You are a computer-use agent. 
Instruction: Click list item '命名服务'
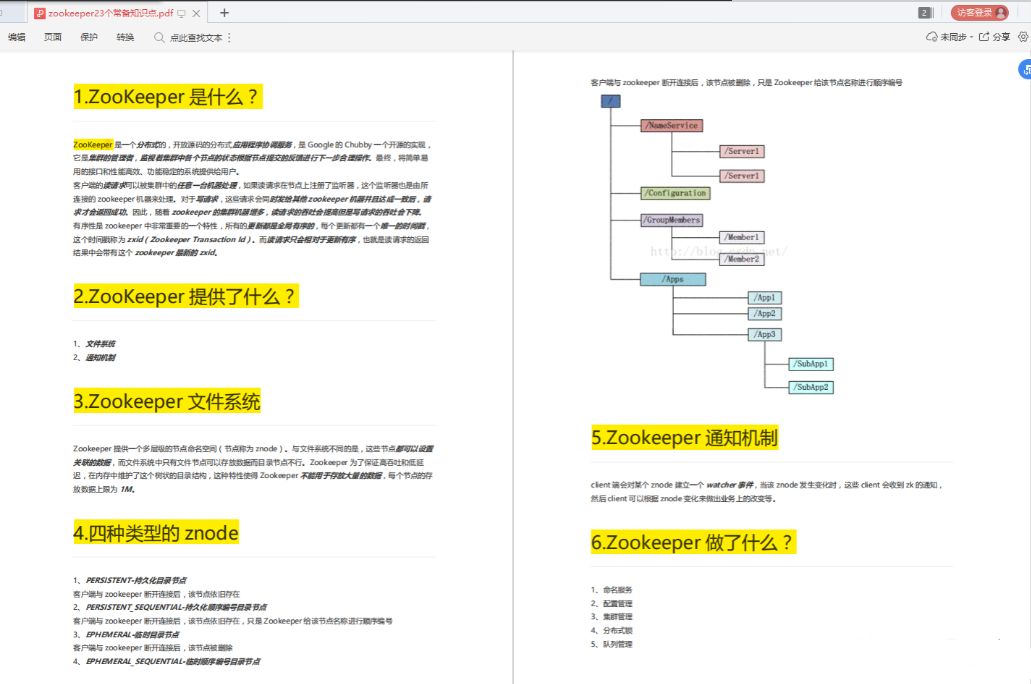(x=617, y=590)
